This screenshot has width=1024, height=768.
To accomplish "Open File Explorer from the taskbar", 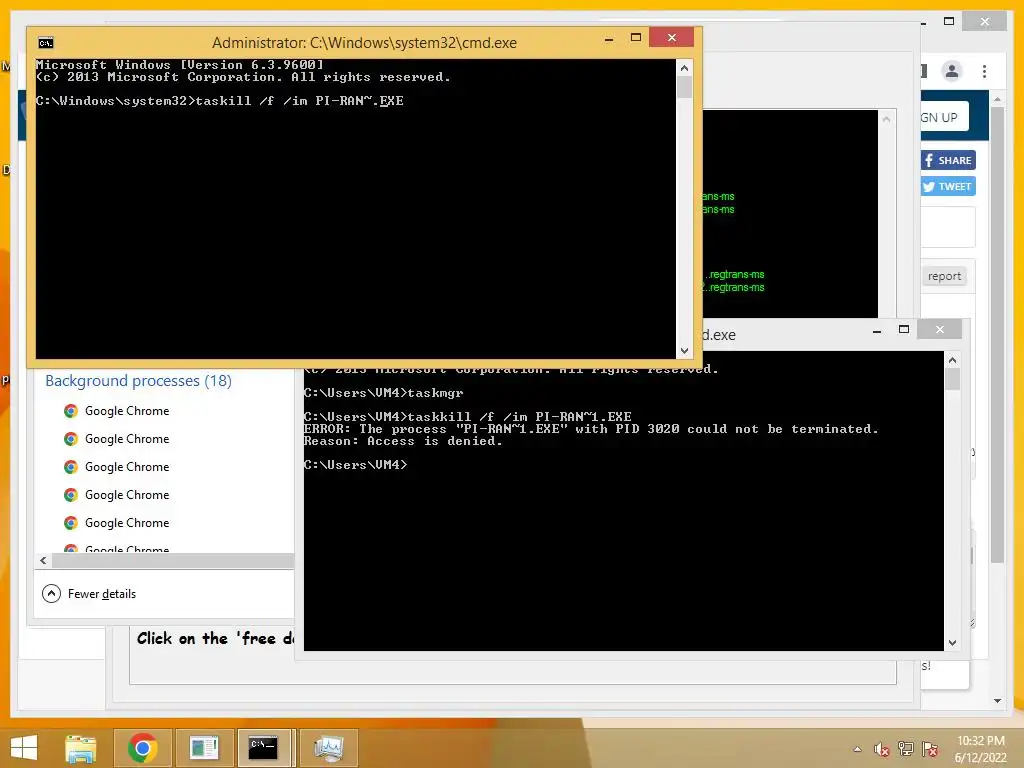I will (x=80, y=748).
